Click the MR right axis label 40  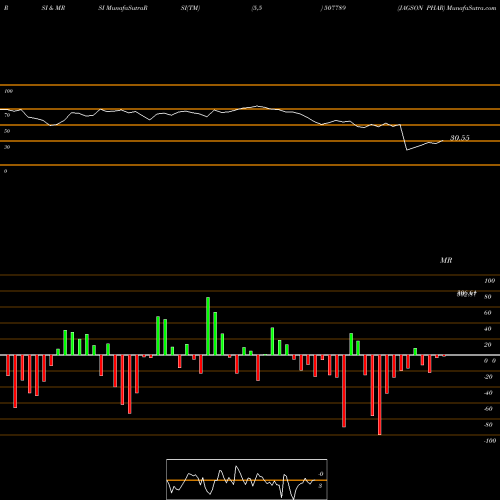pos(488,329)
